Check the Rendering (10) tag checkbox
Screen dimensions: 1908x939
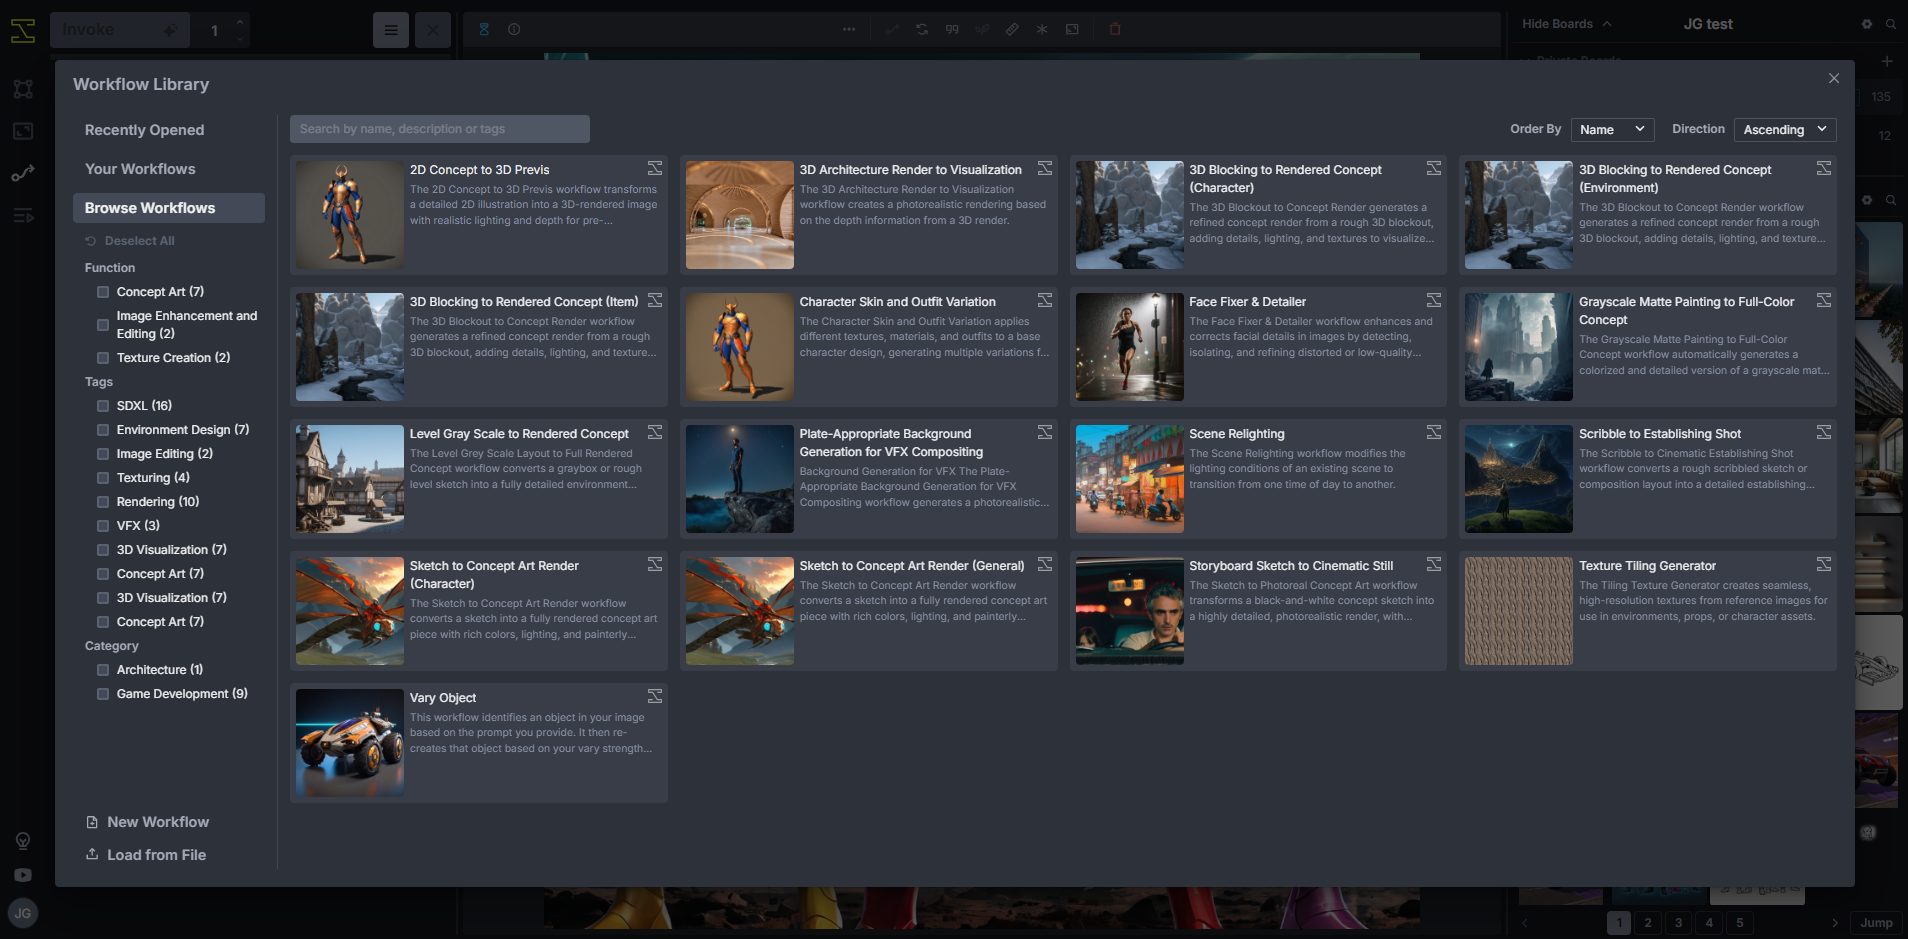coord(103,502)
